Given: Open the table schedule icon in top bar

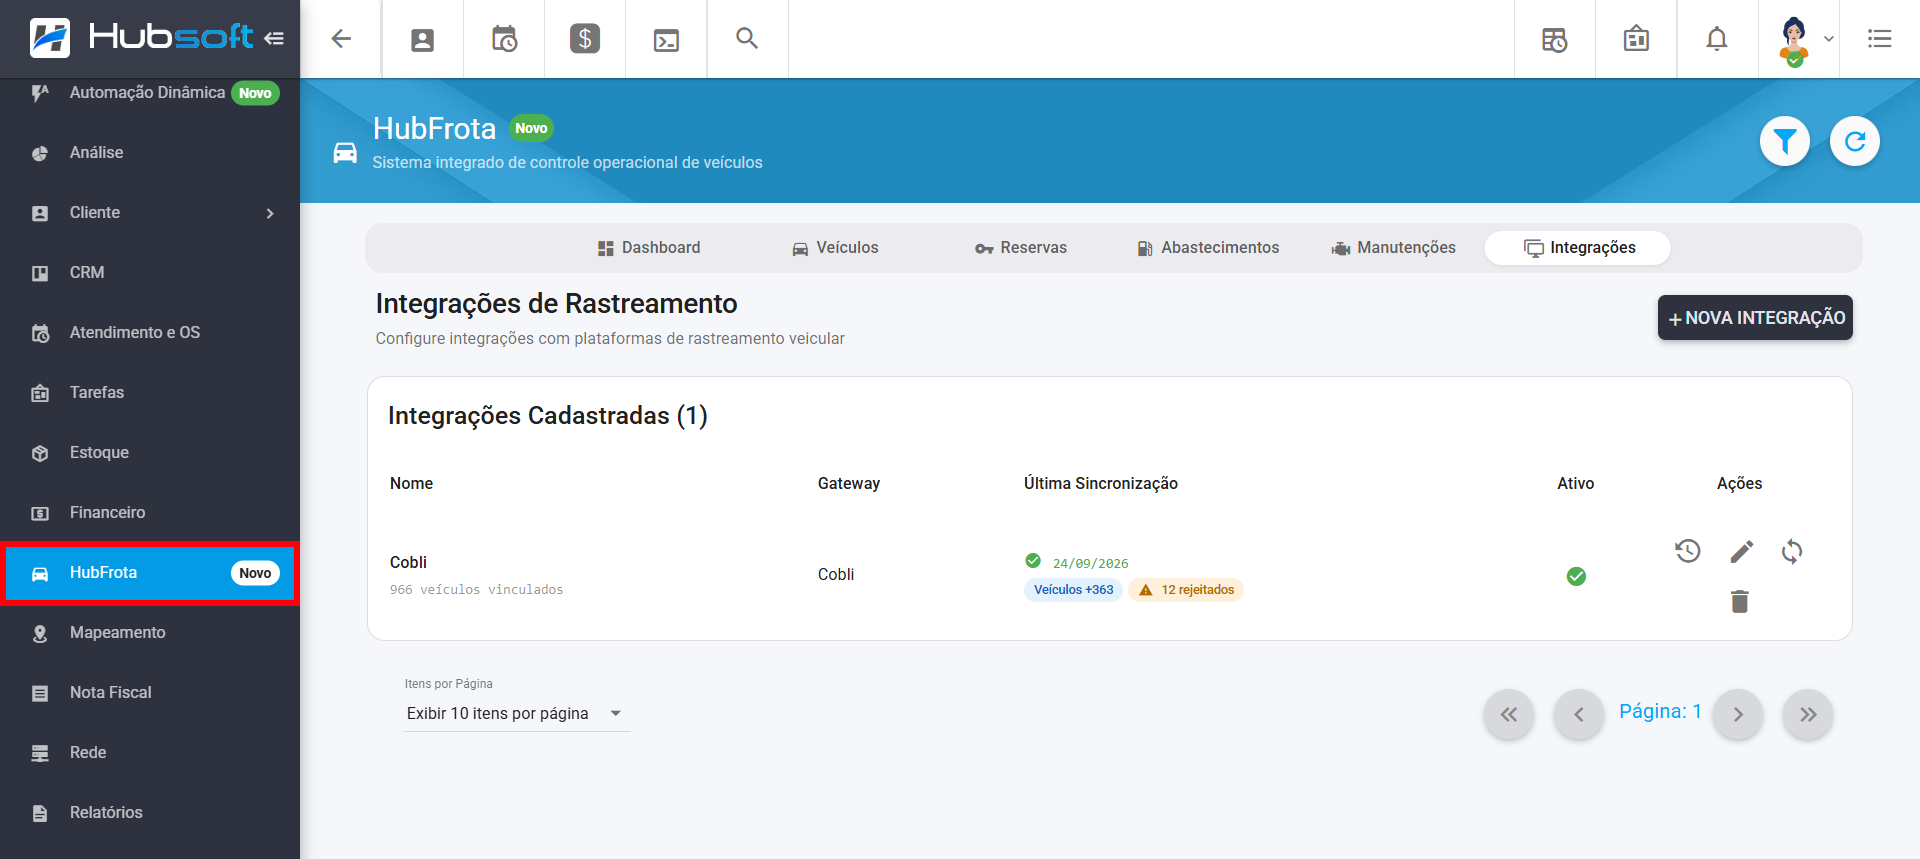Looking at the screenshot, I should click(x=1555, y=39).
